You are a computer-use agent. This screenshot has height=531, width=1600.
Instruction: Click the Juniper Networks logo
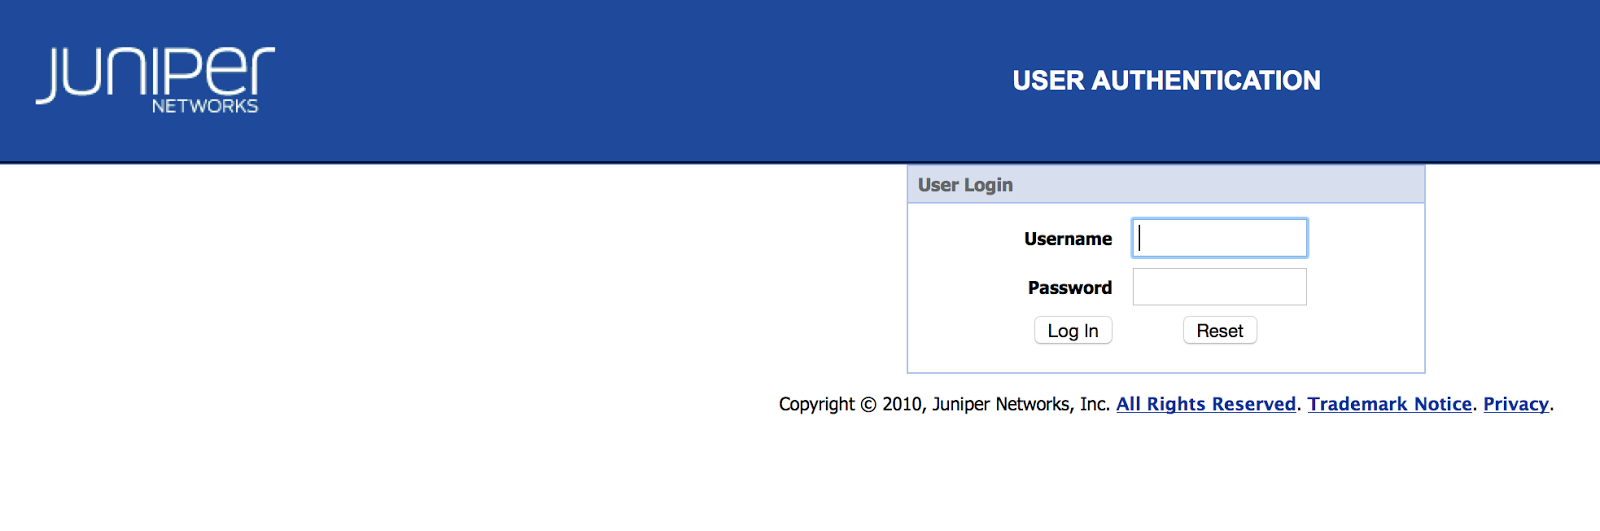click(x=155, y=80)
